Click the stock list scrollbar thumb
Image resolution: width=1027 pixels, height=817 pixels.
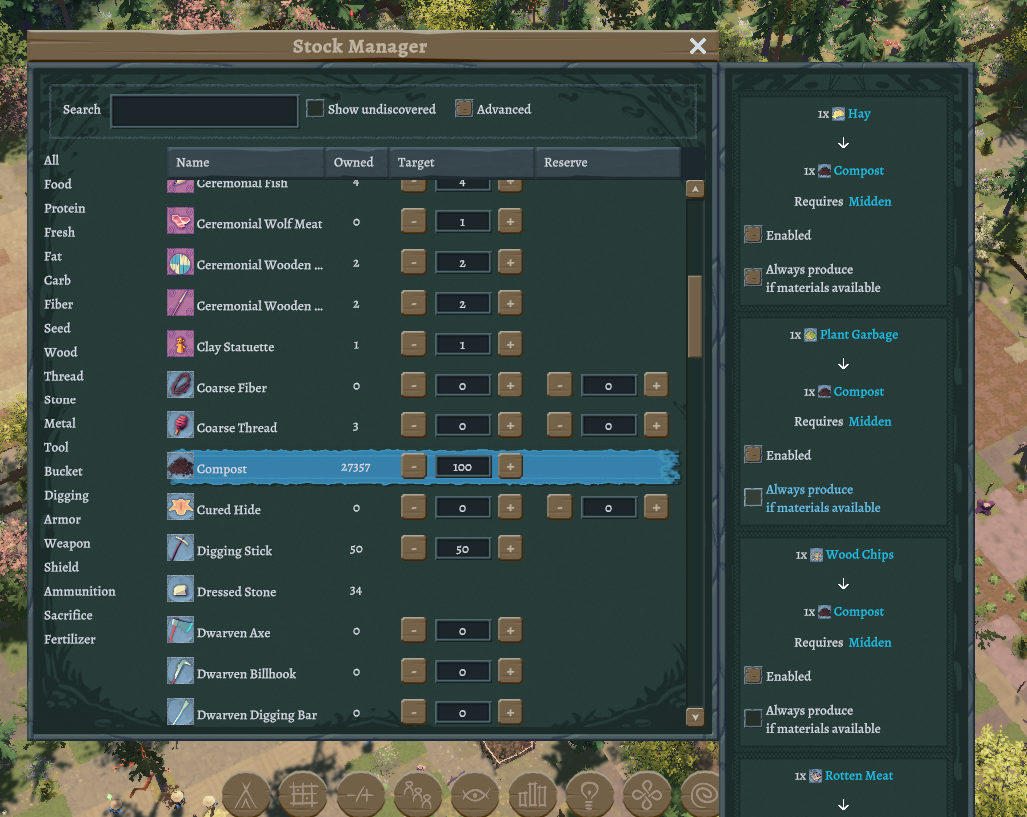point(695,316)
